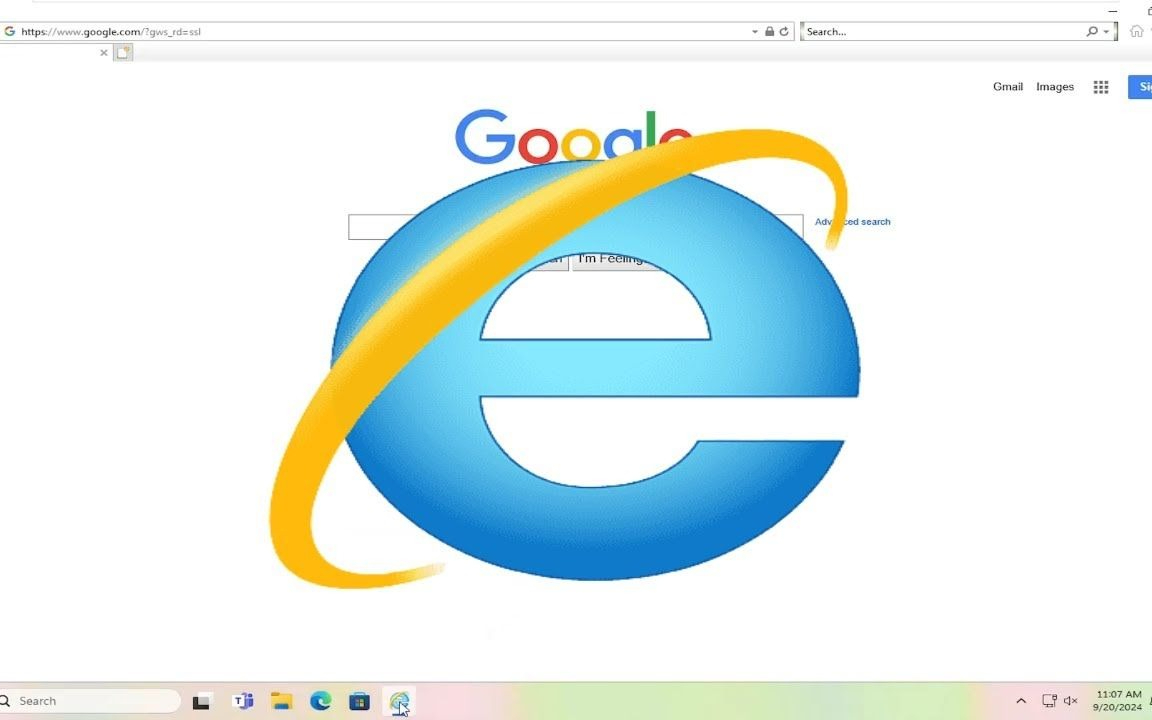Open Microsoft Teams from the taskbar
Screen dimensions: 1152x720
[242, 702]
